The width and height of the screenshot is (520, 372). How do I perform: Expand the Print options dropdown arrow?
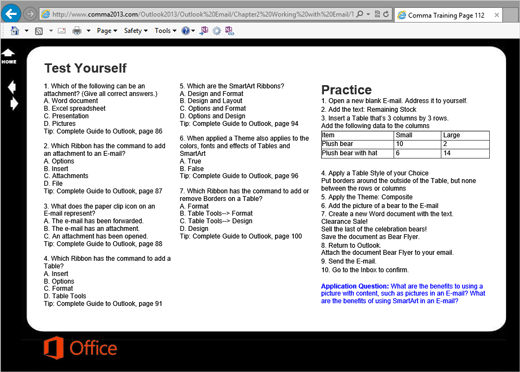[89, 31]
